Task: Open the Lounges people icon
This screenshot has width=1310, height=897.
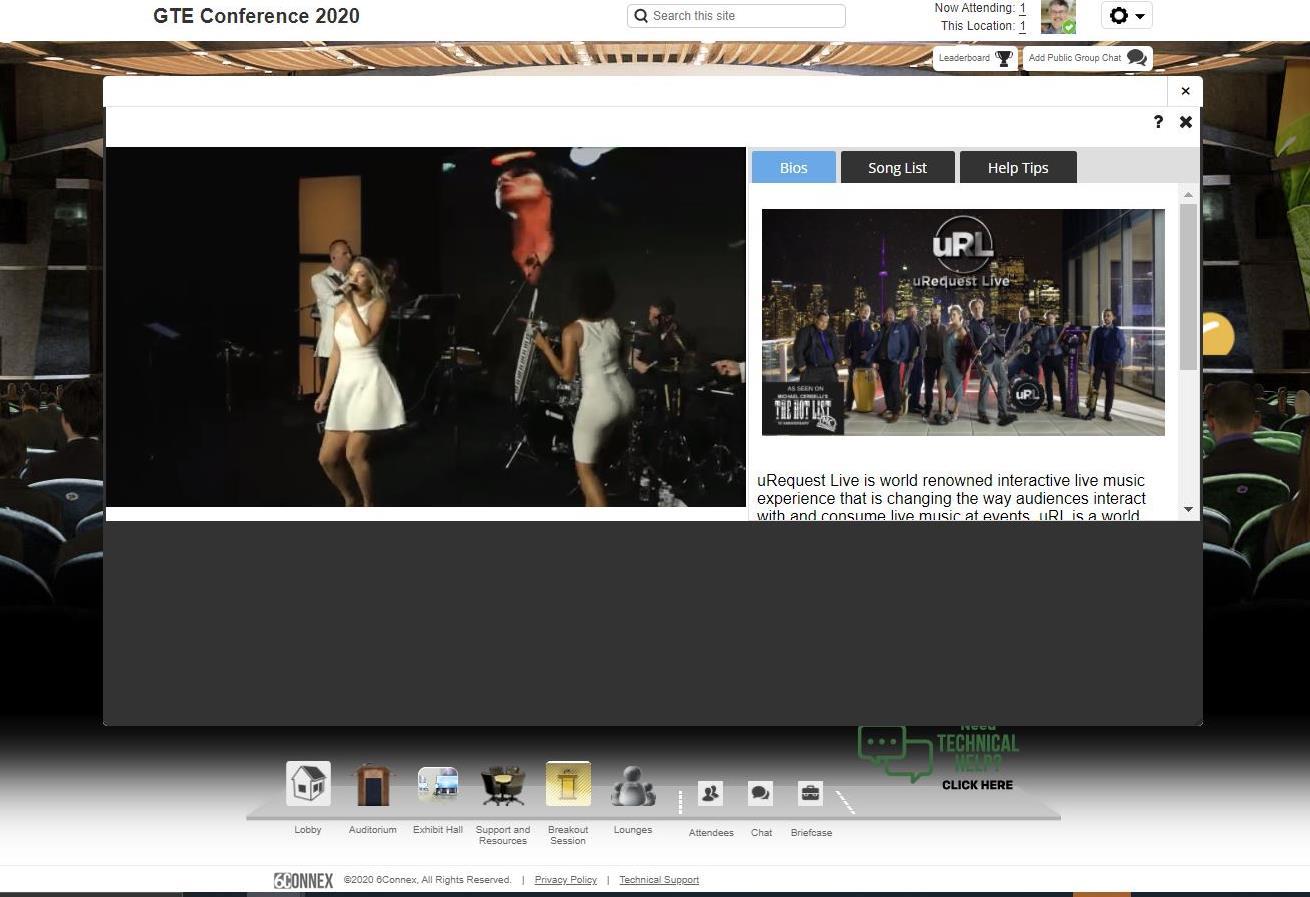Action: (x=633, y=786)
